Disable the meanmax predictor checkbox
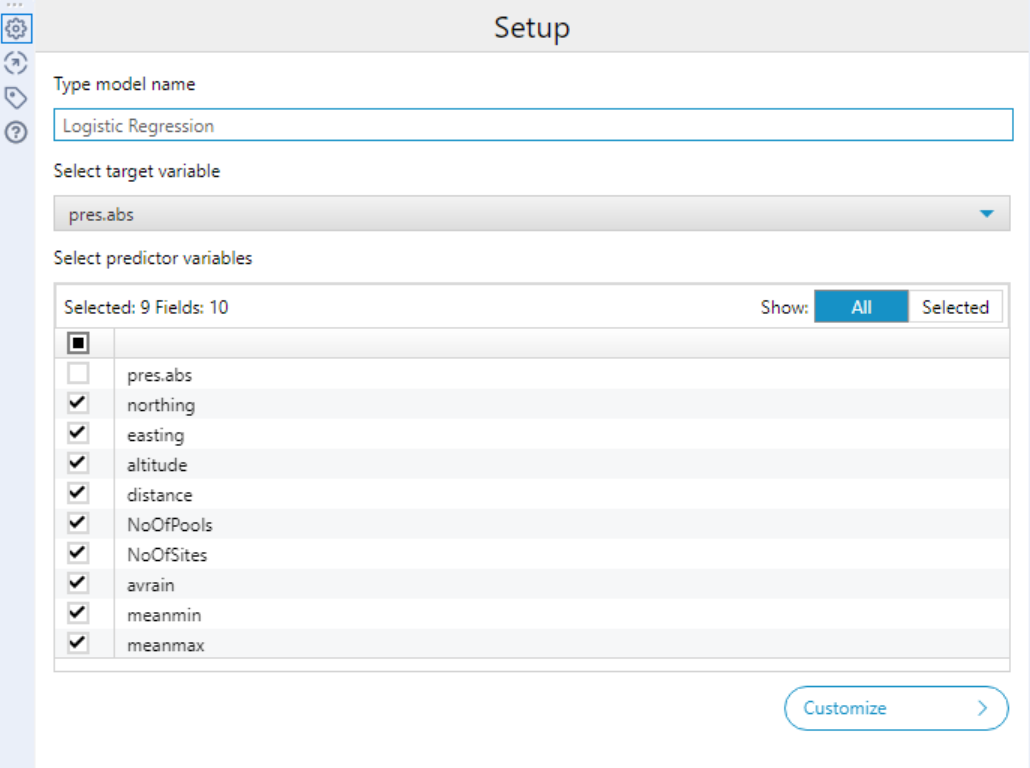The image size is (1030, 768). (78, 644)
